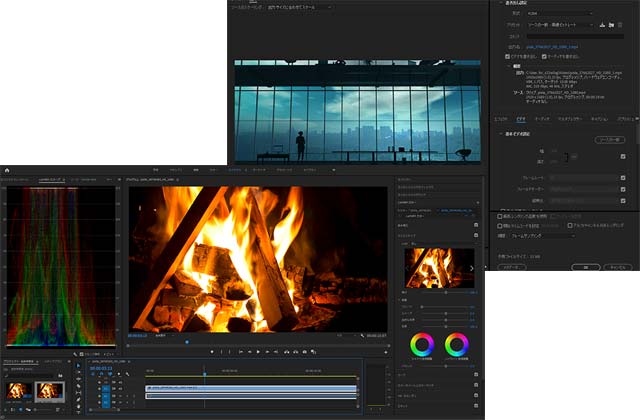Open the Button Editor plus icon
This screenshot has height=420, width=640.
pos(386,352)
